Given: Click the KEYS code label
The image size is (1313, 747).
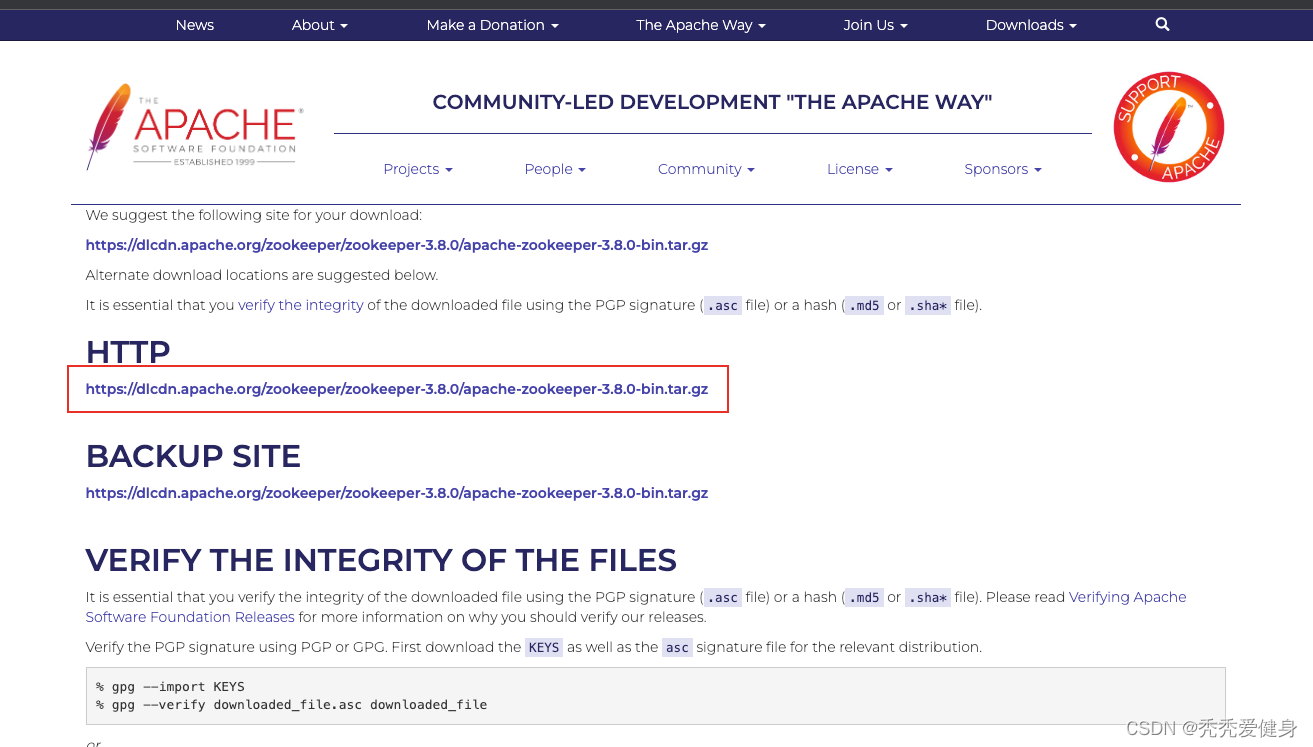Looking at the screenshot, I should [x=544, y=647].
